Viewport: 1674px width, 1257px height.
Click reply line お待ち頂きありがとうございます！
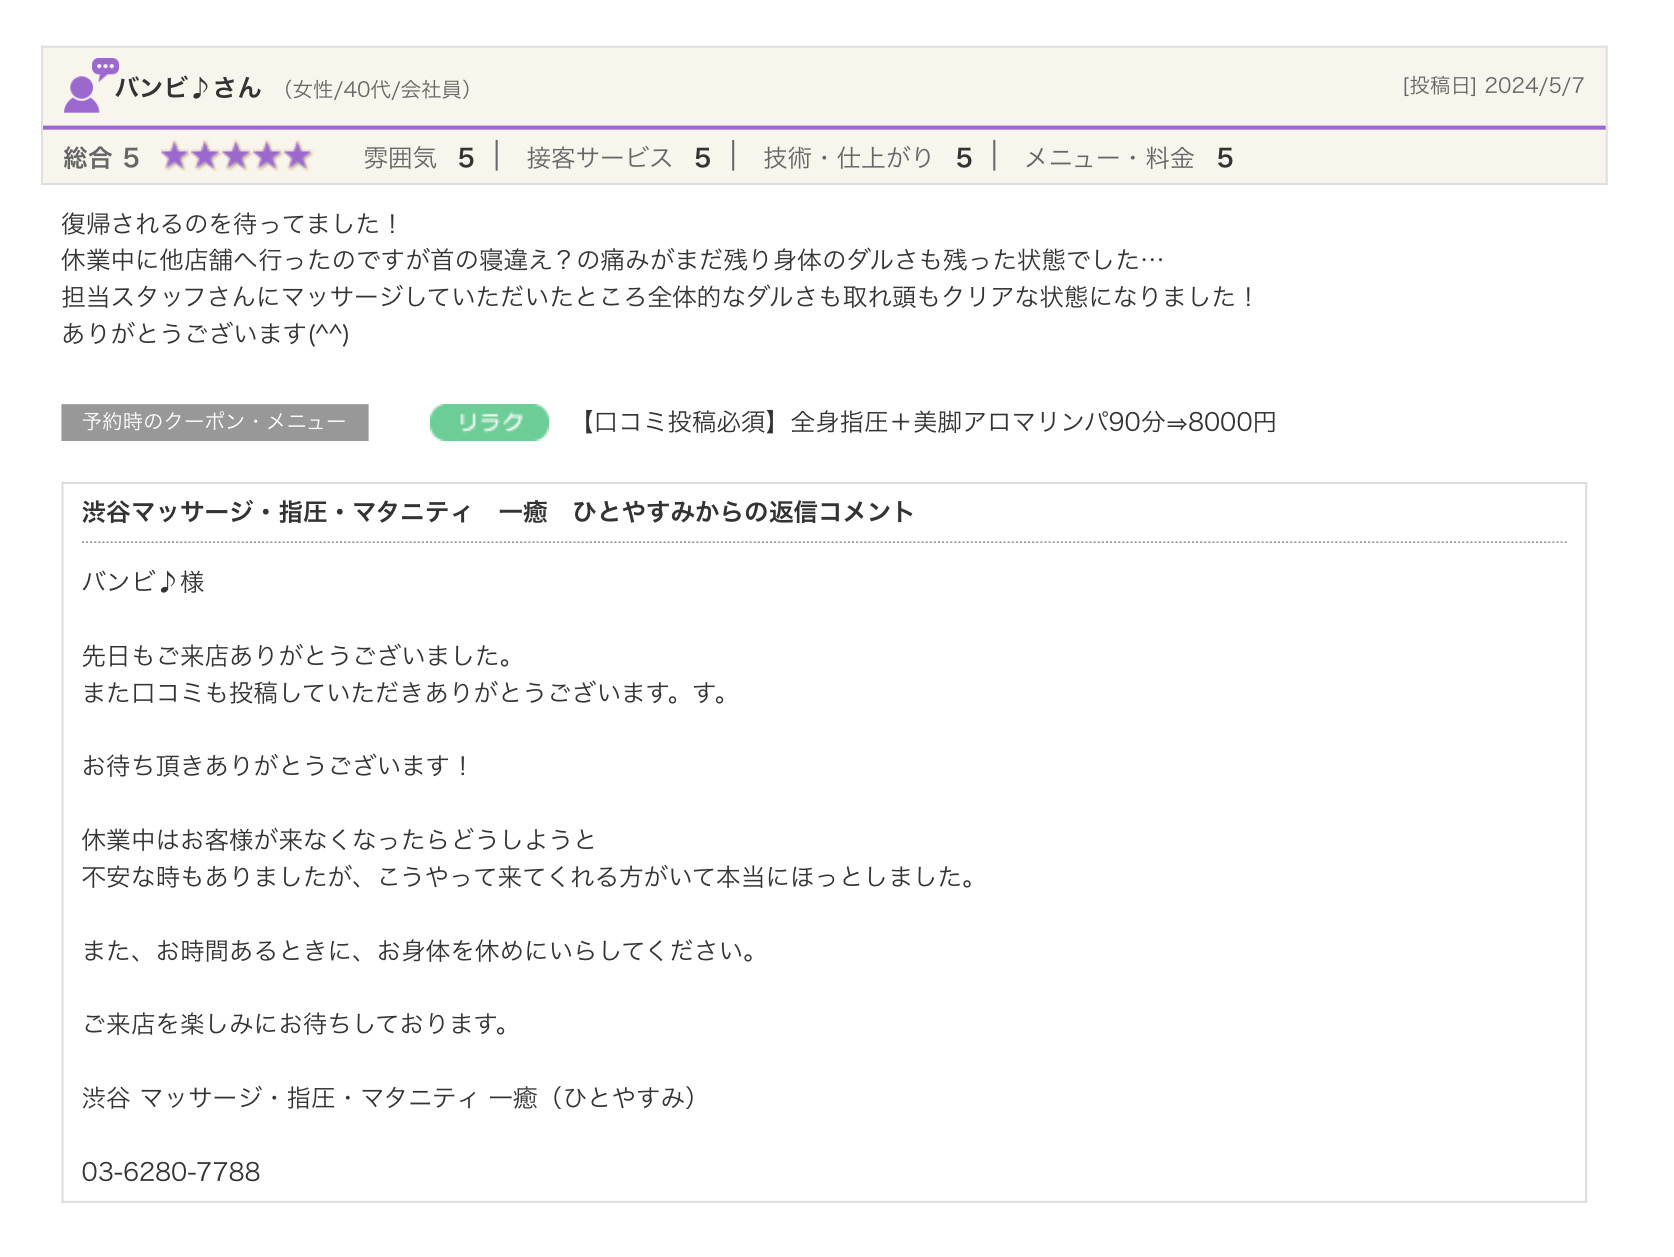tap(277, 766)
